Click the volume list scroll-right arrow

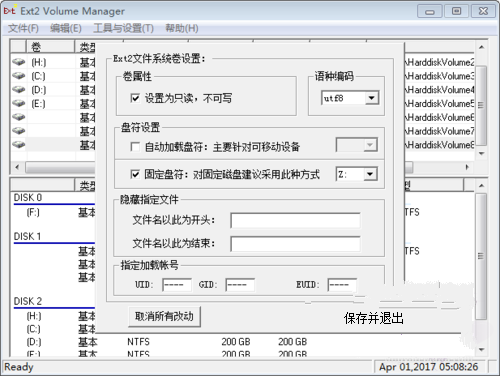click(x=467, y=167)
